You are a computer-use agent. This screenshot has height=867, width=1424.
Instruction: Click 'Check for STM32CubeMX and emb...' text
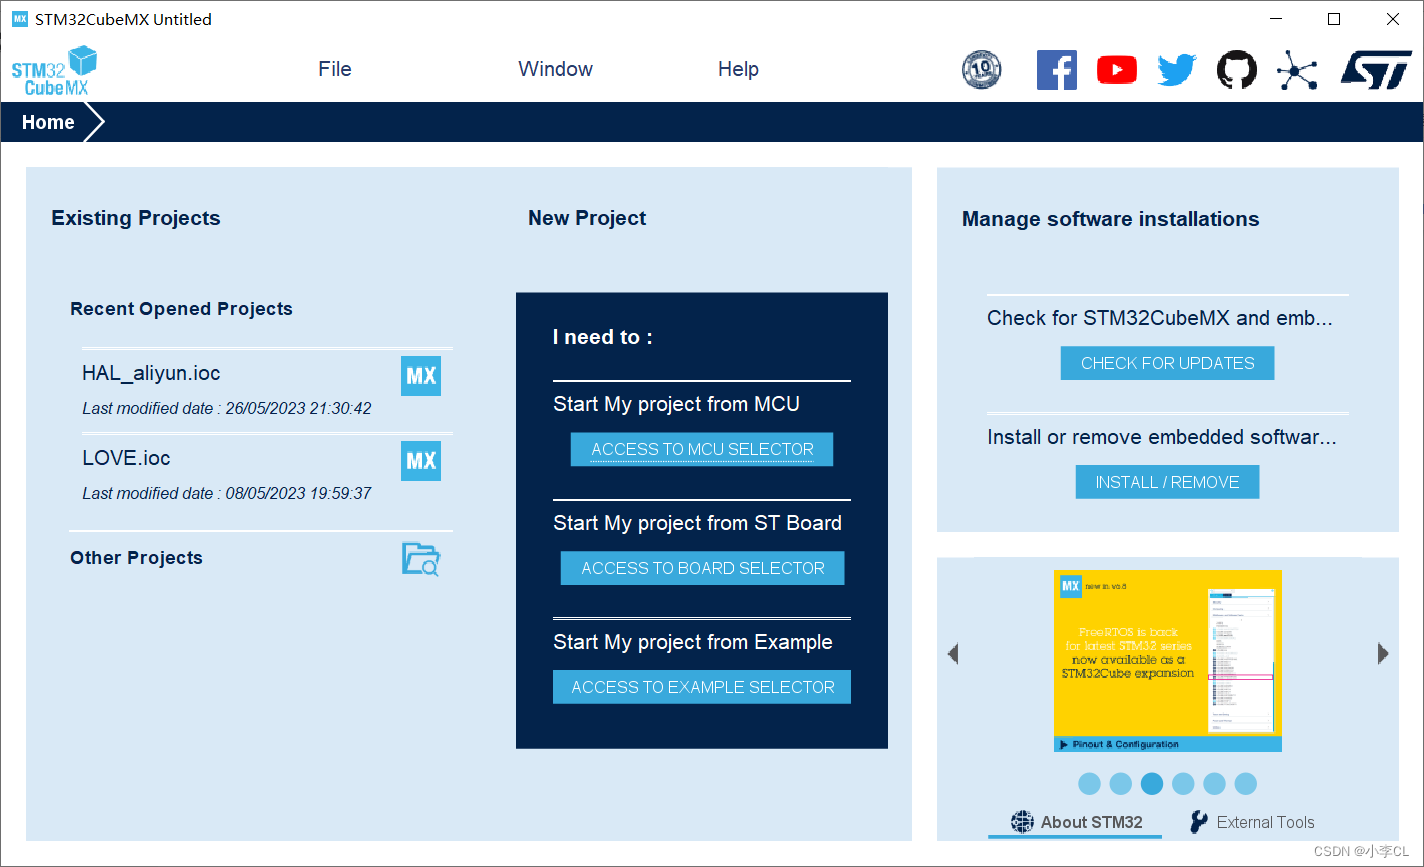(1160, 318)
